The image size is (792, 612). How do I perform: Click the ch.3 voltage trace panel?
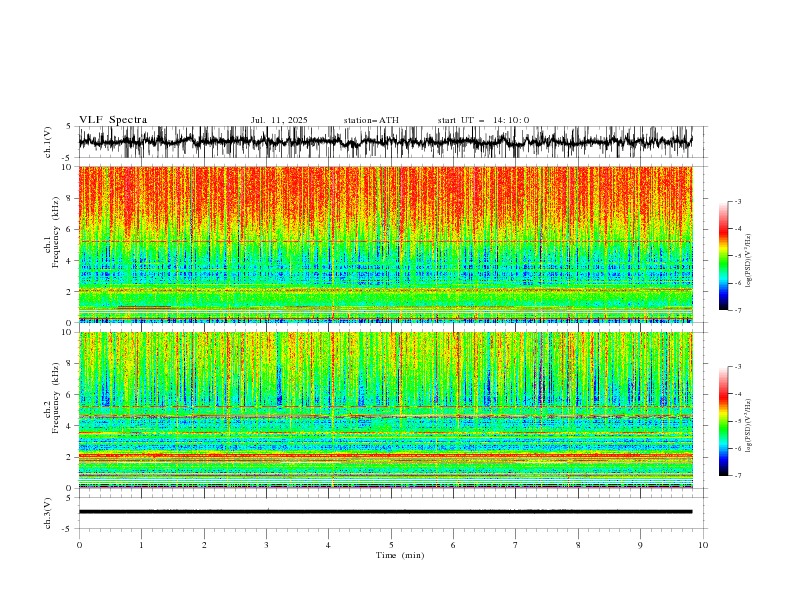(x=393, y=513)
